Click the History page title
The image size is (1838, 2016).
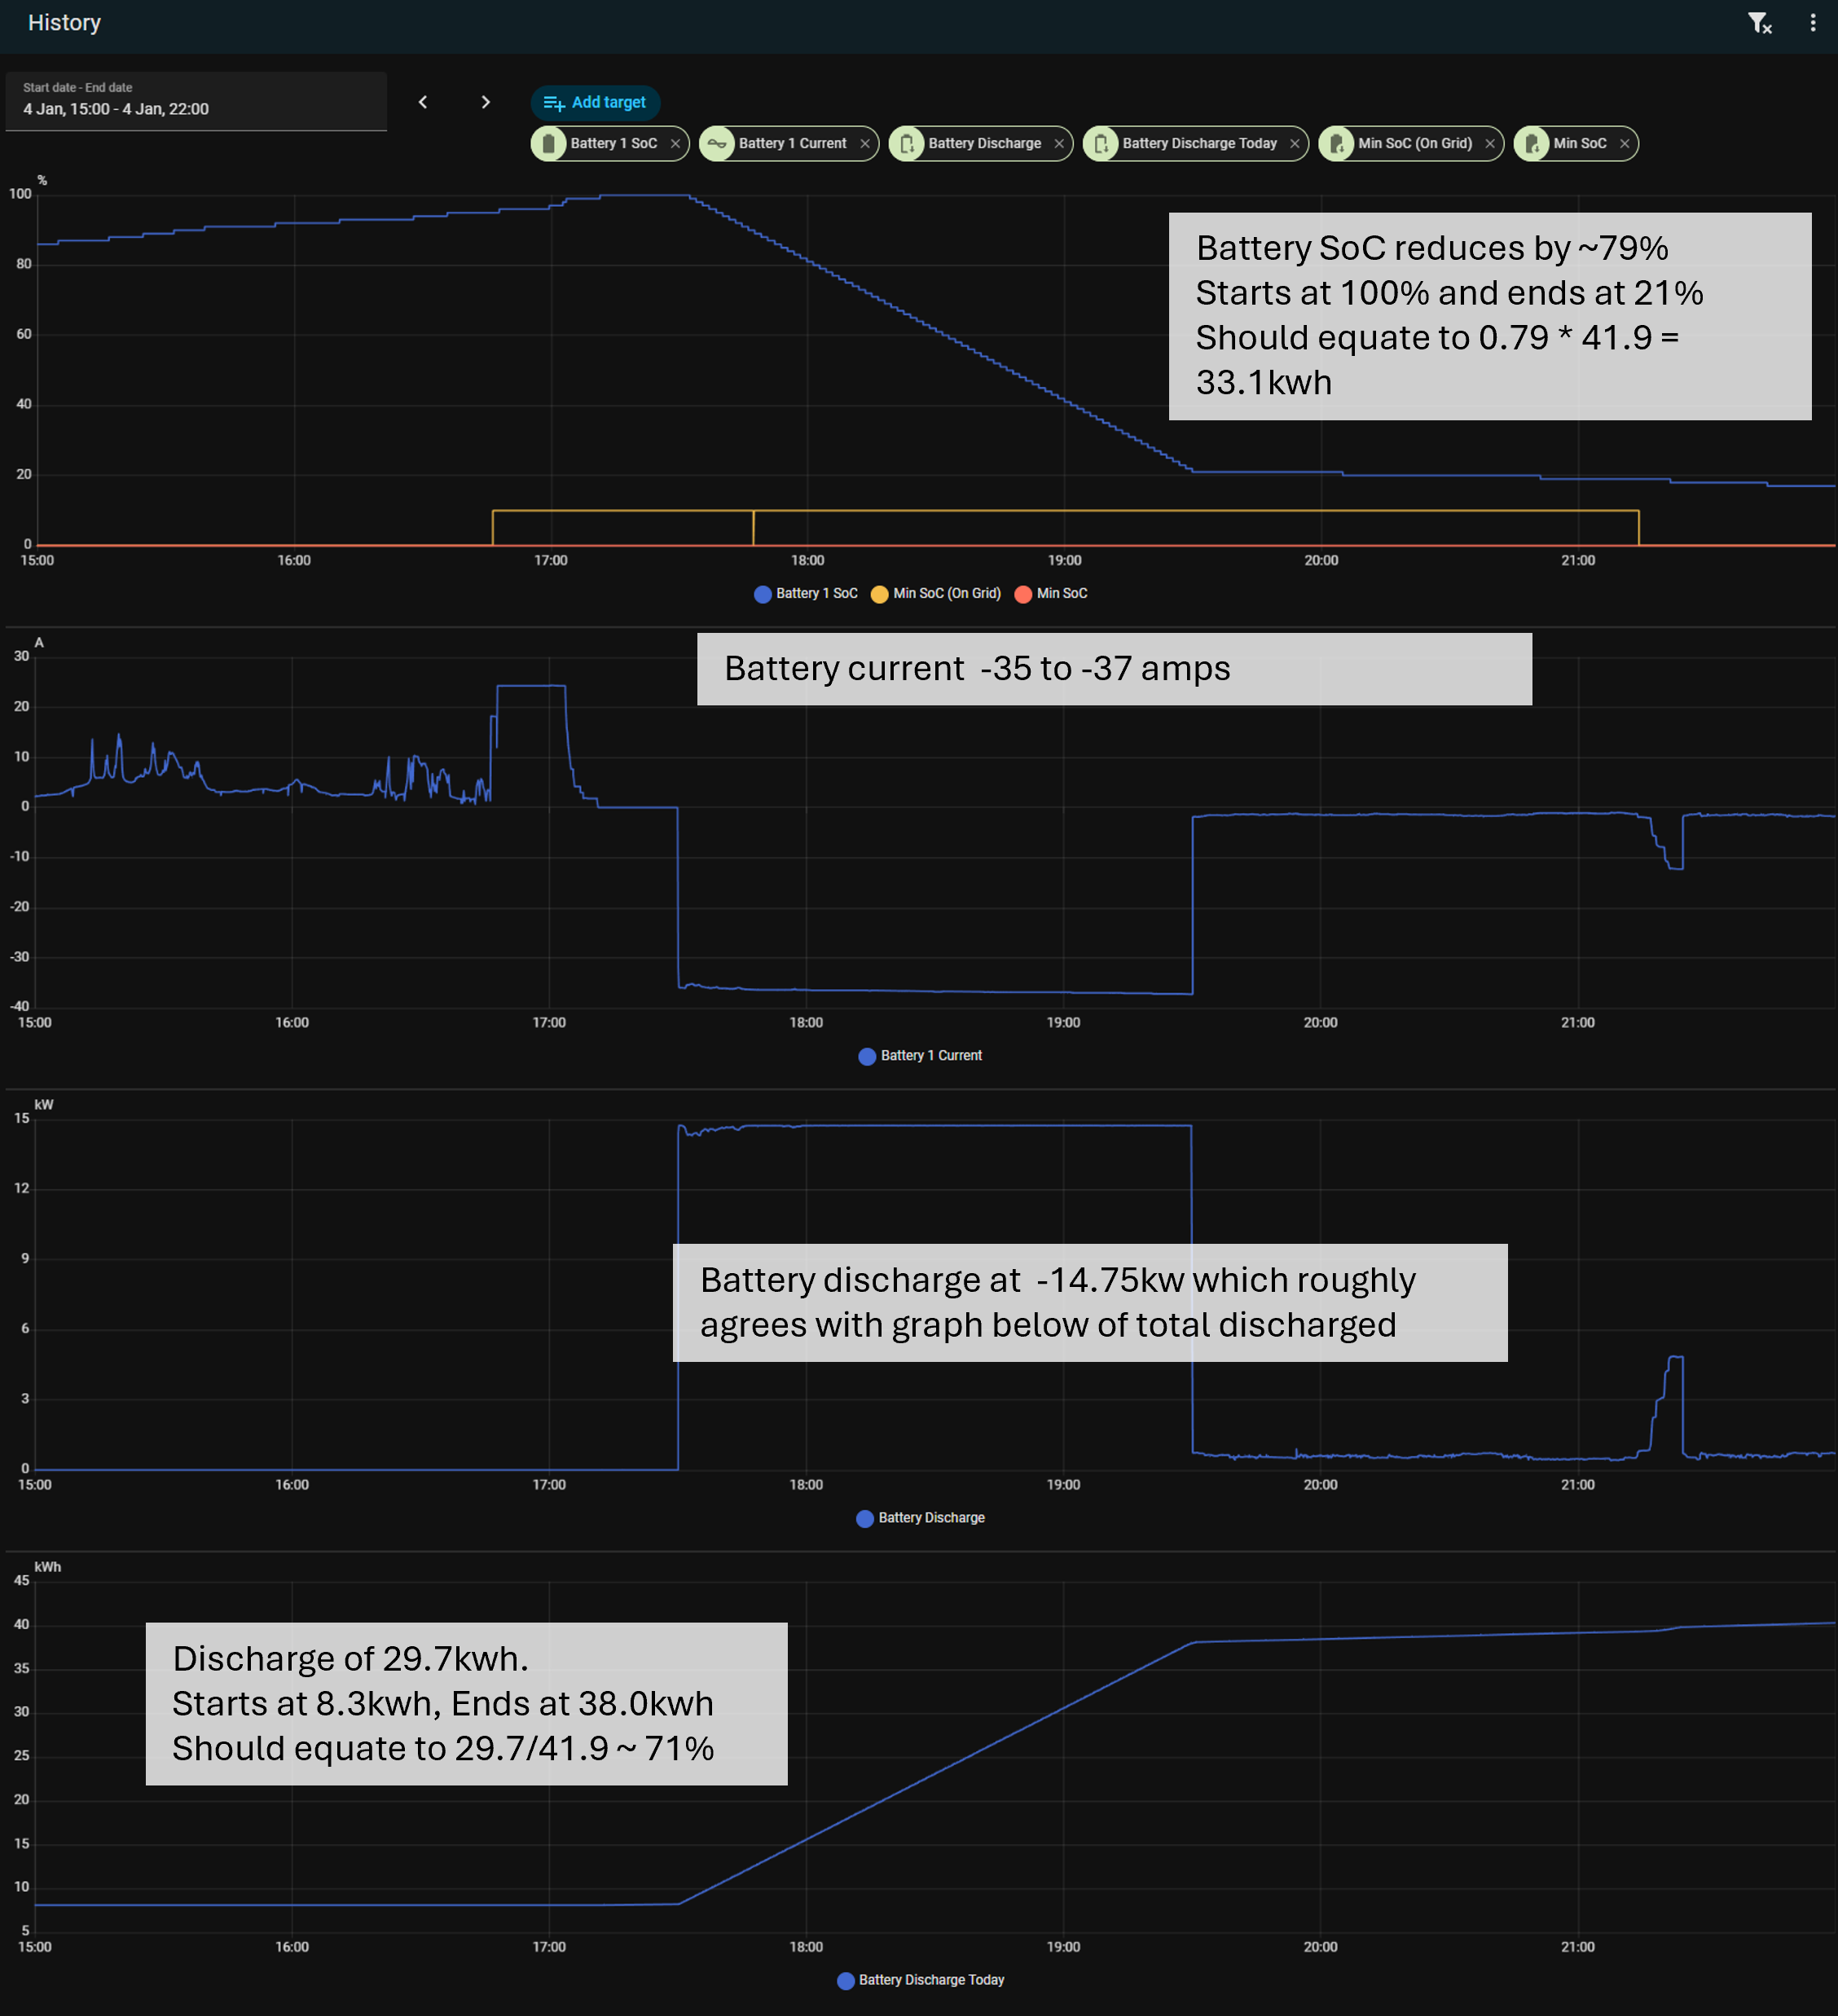coord(64,23)
